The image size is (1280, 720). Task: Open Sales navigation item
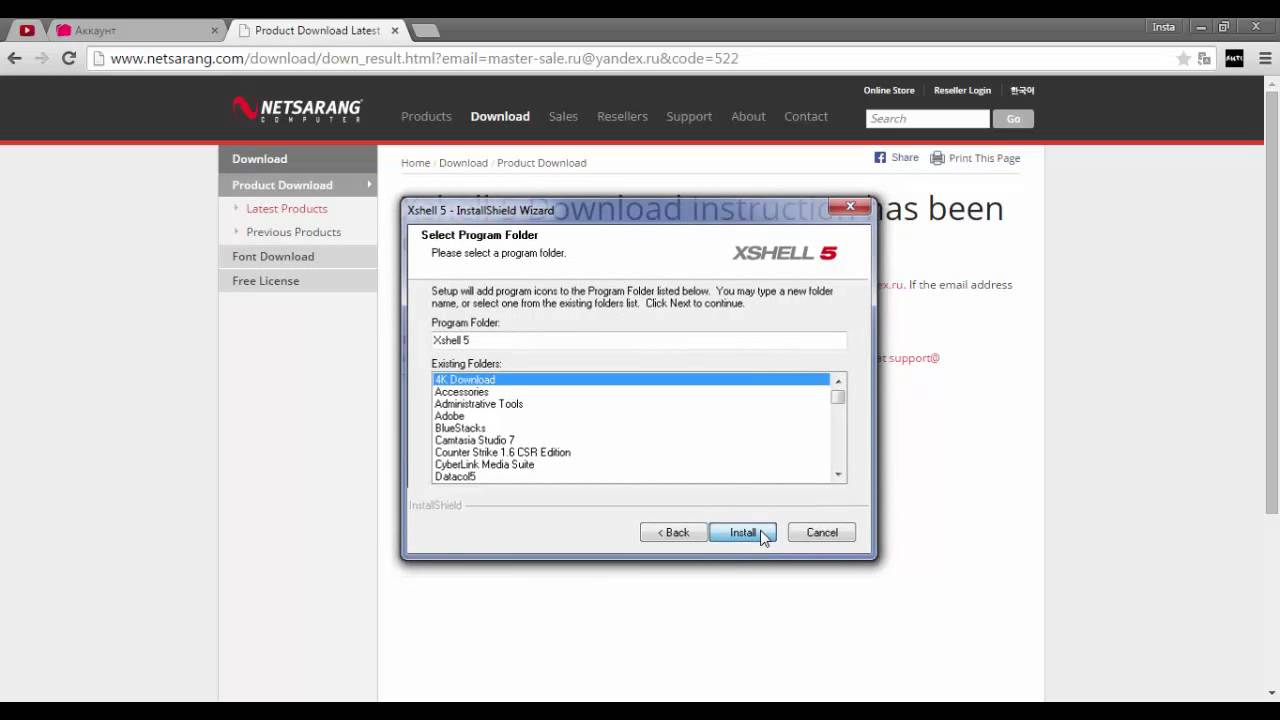coord(563,117)
